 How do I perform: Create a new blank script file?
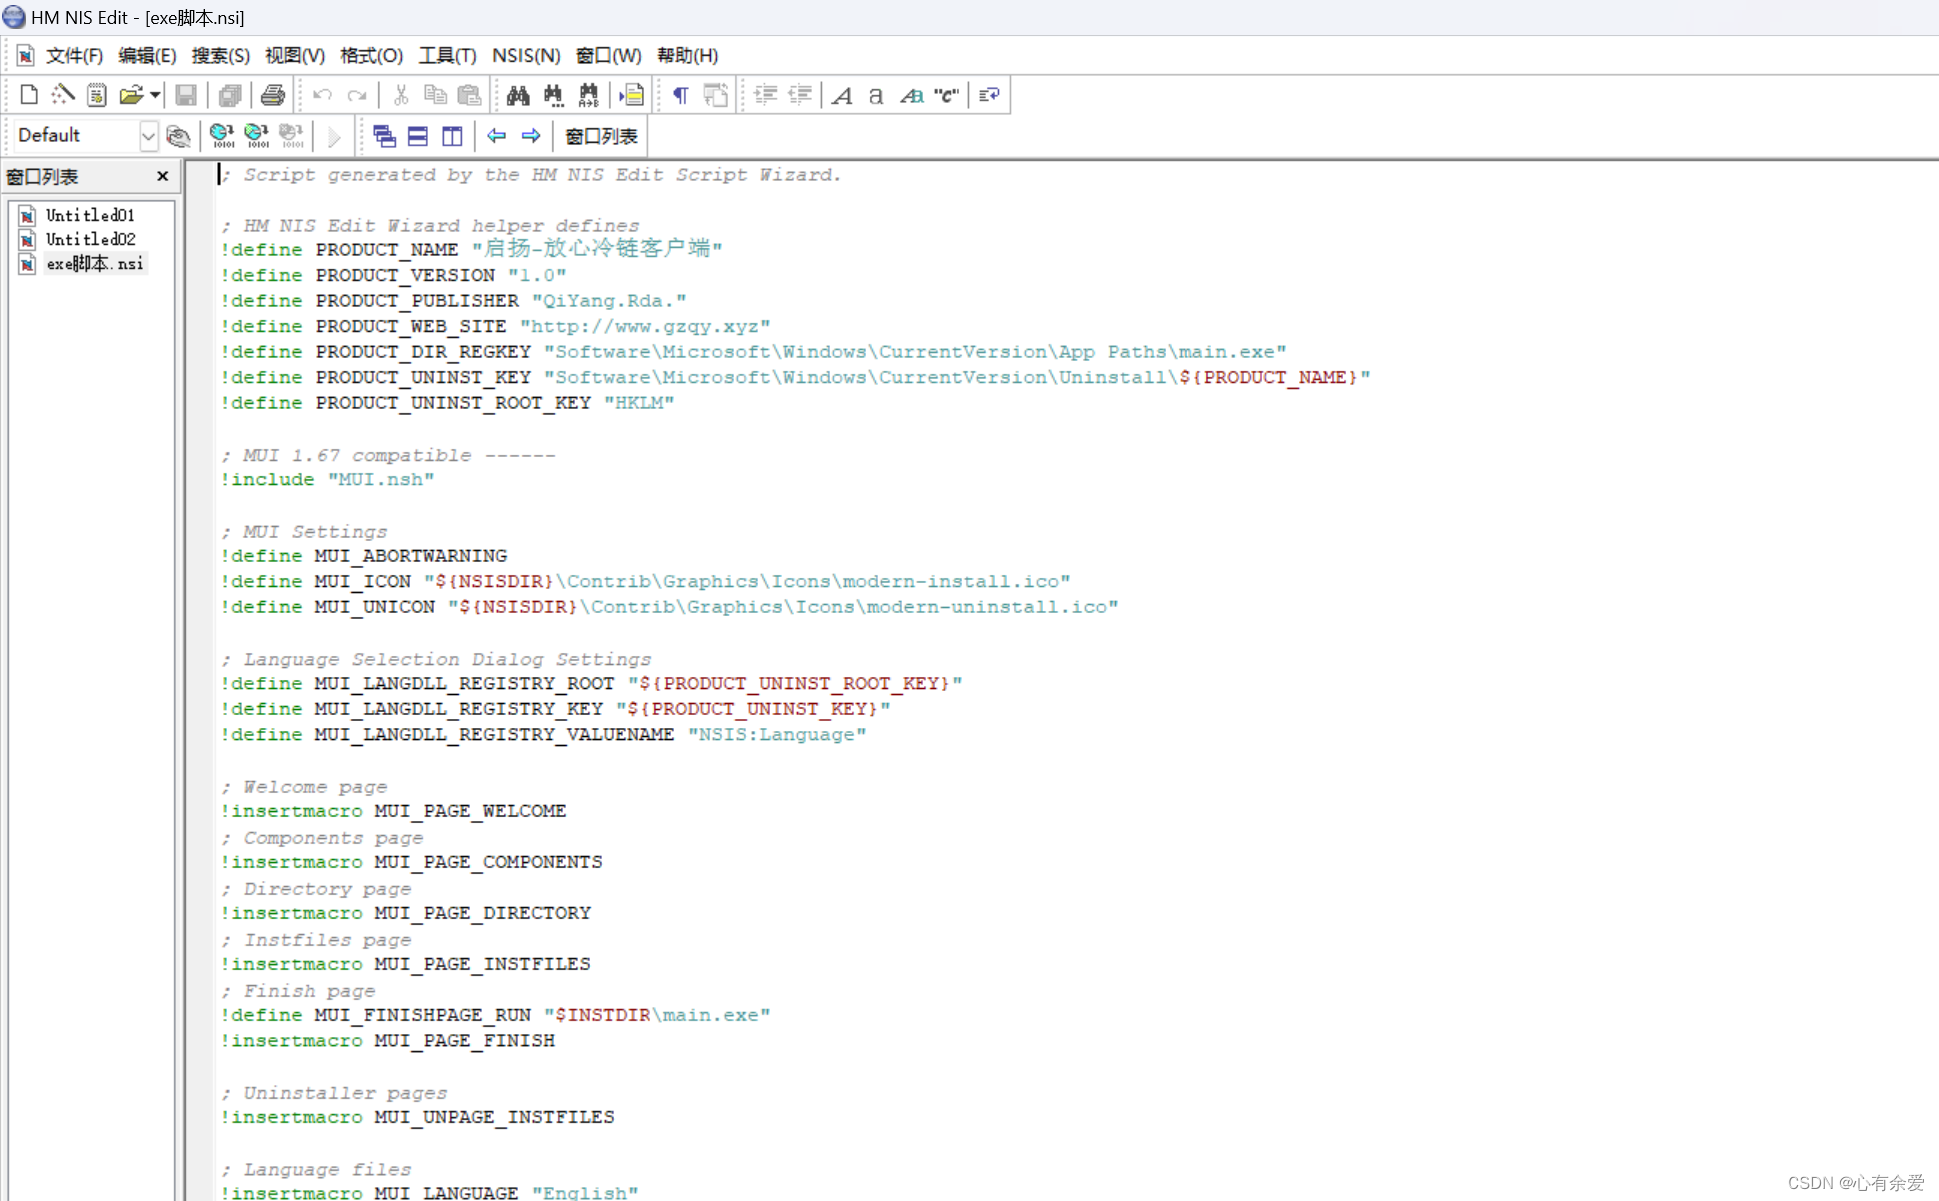point(29,95)
